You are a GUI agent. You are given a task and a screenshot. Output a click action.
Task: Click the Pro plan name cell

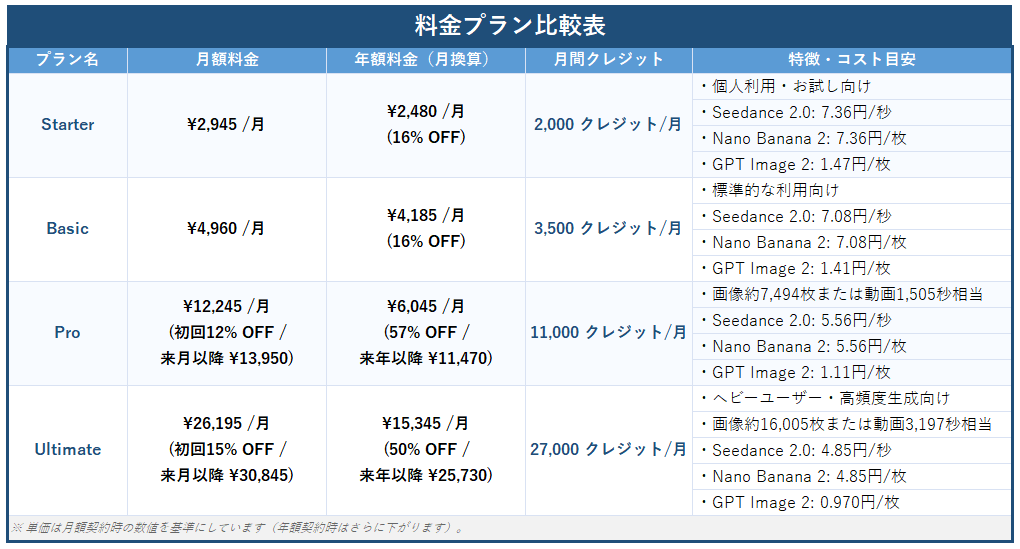[68, 333]
